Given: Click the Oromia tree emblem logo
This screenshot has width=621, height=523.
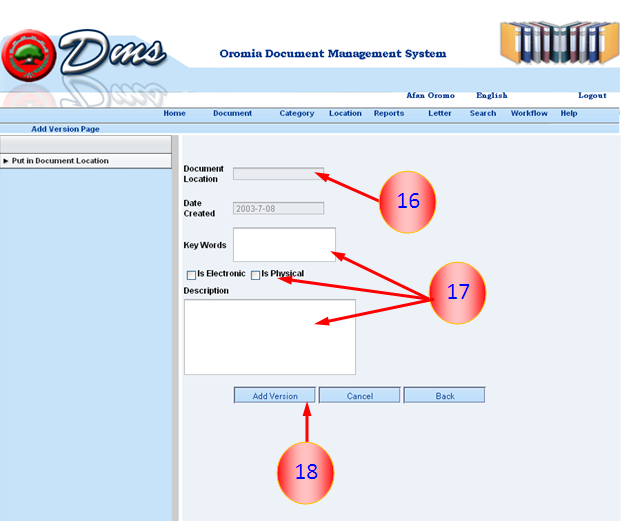Looking at the screenshot, I should coord(29,55).
